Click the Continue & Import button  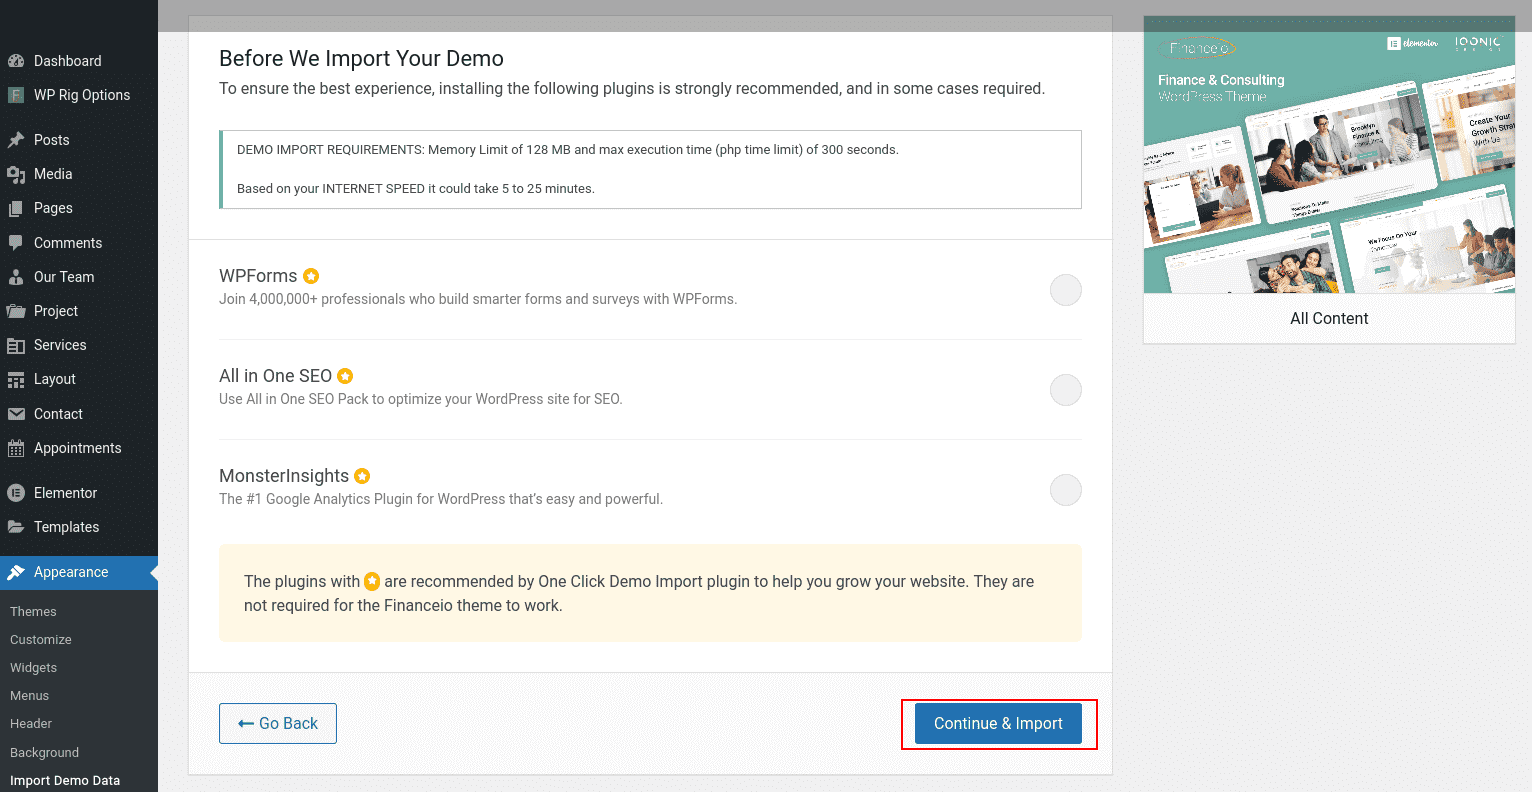click(998, 723)
